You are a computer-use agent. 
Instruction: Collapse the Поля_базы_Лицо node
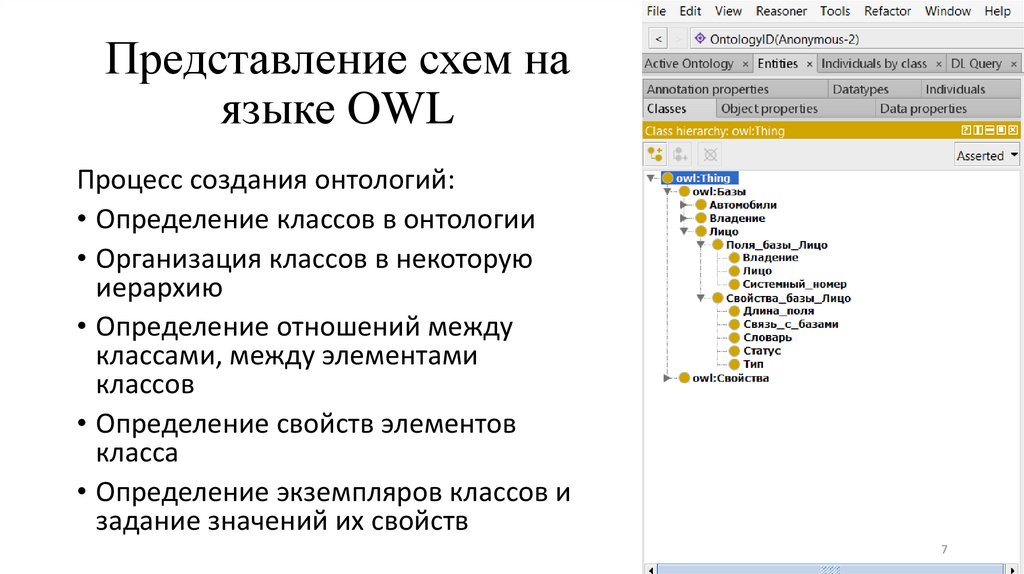point(700,245)
